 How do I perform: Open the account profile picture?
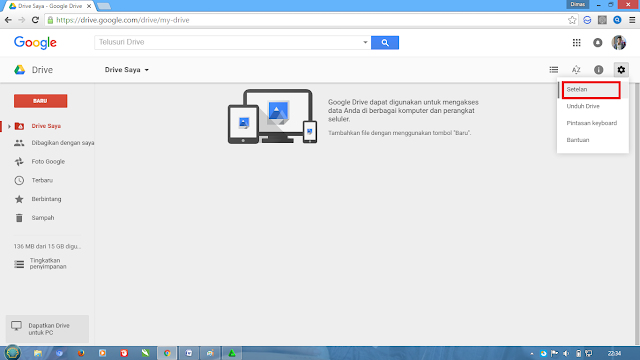[619, 42]
